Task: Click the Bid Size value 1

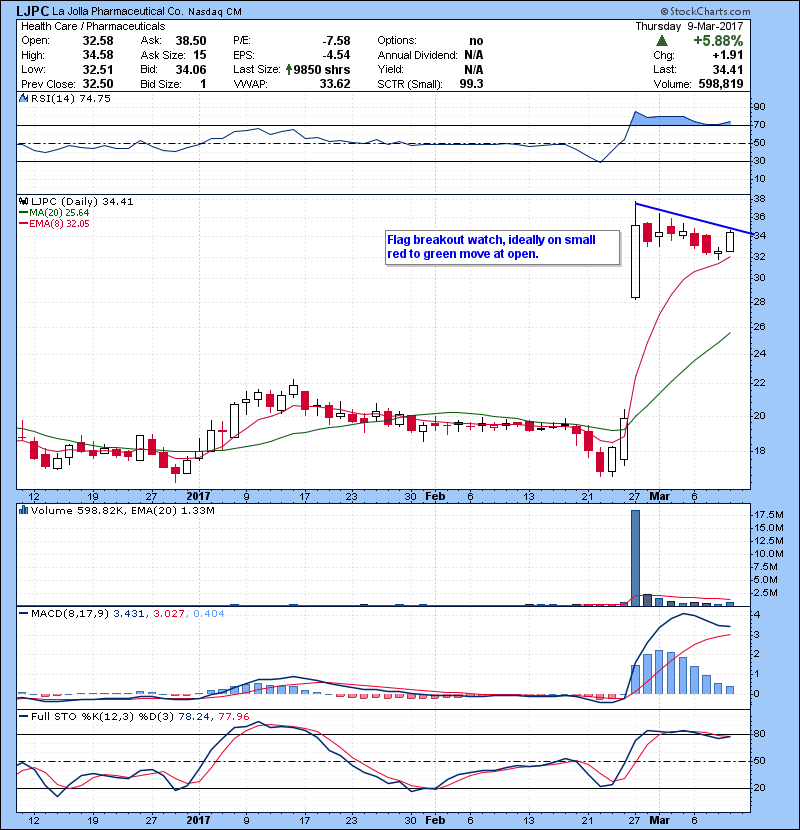Action: pyautogui.click(x=203, y=84)
